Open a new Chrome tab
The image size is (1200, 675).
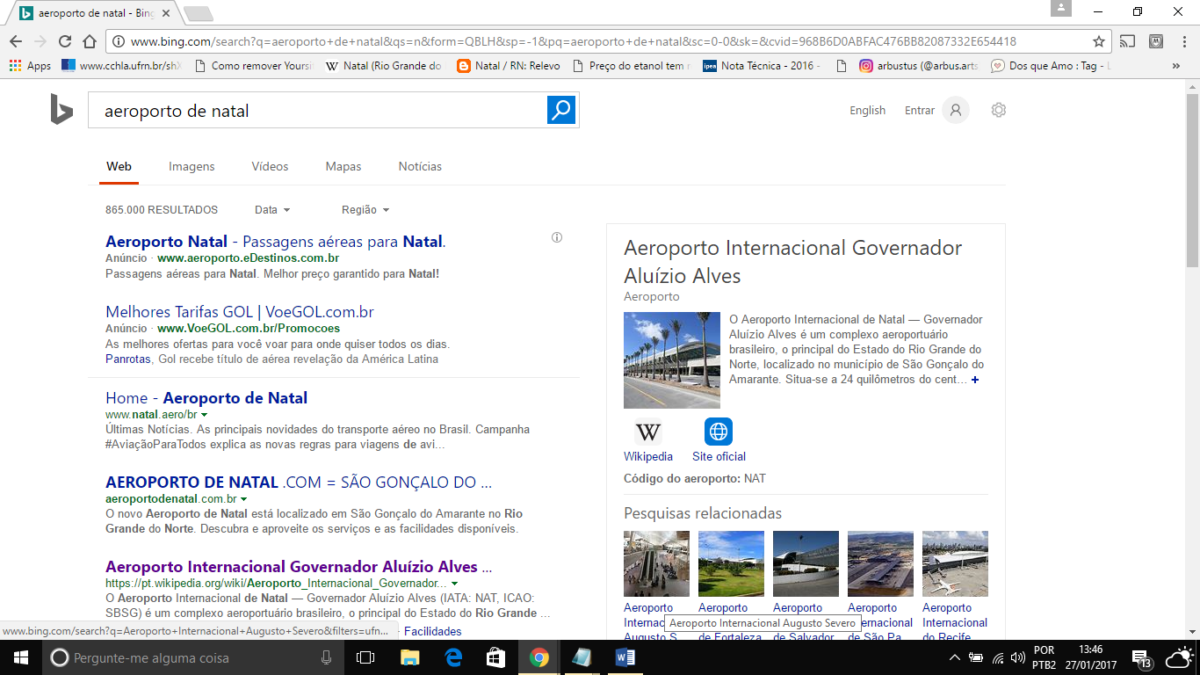[x=199, y=13]
